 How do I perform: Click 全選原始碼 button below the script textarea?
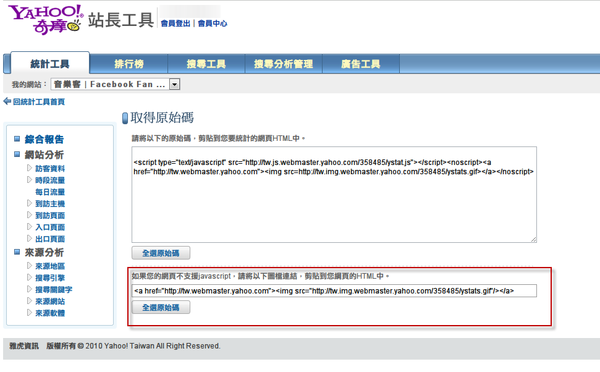coord(161,253)
